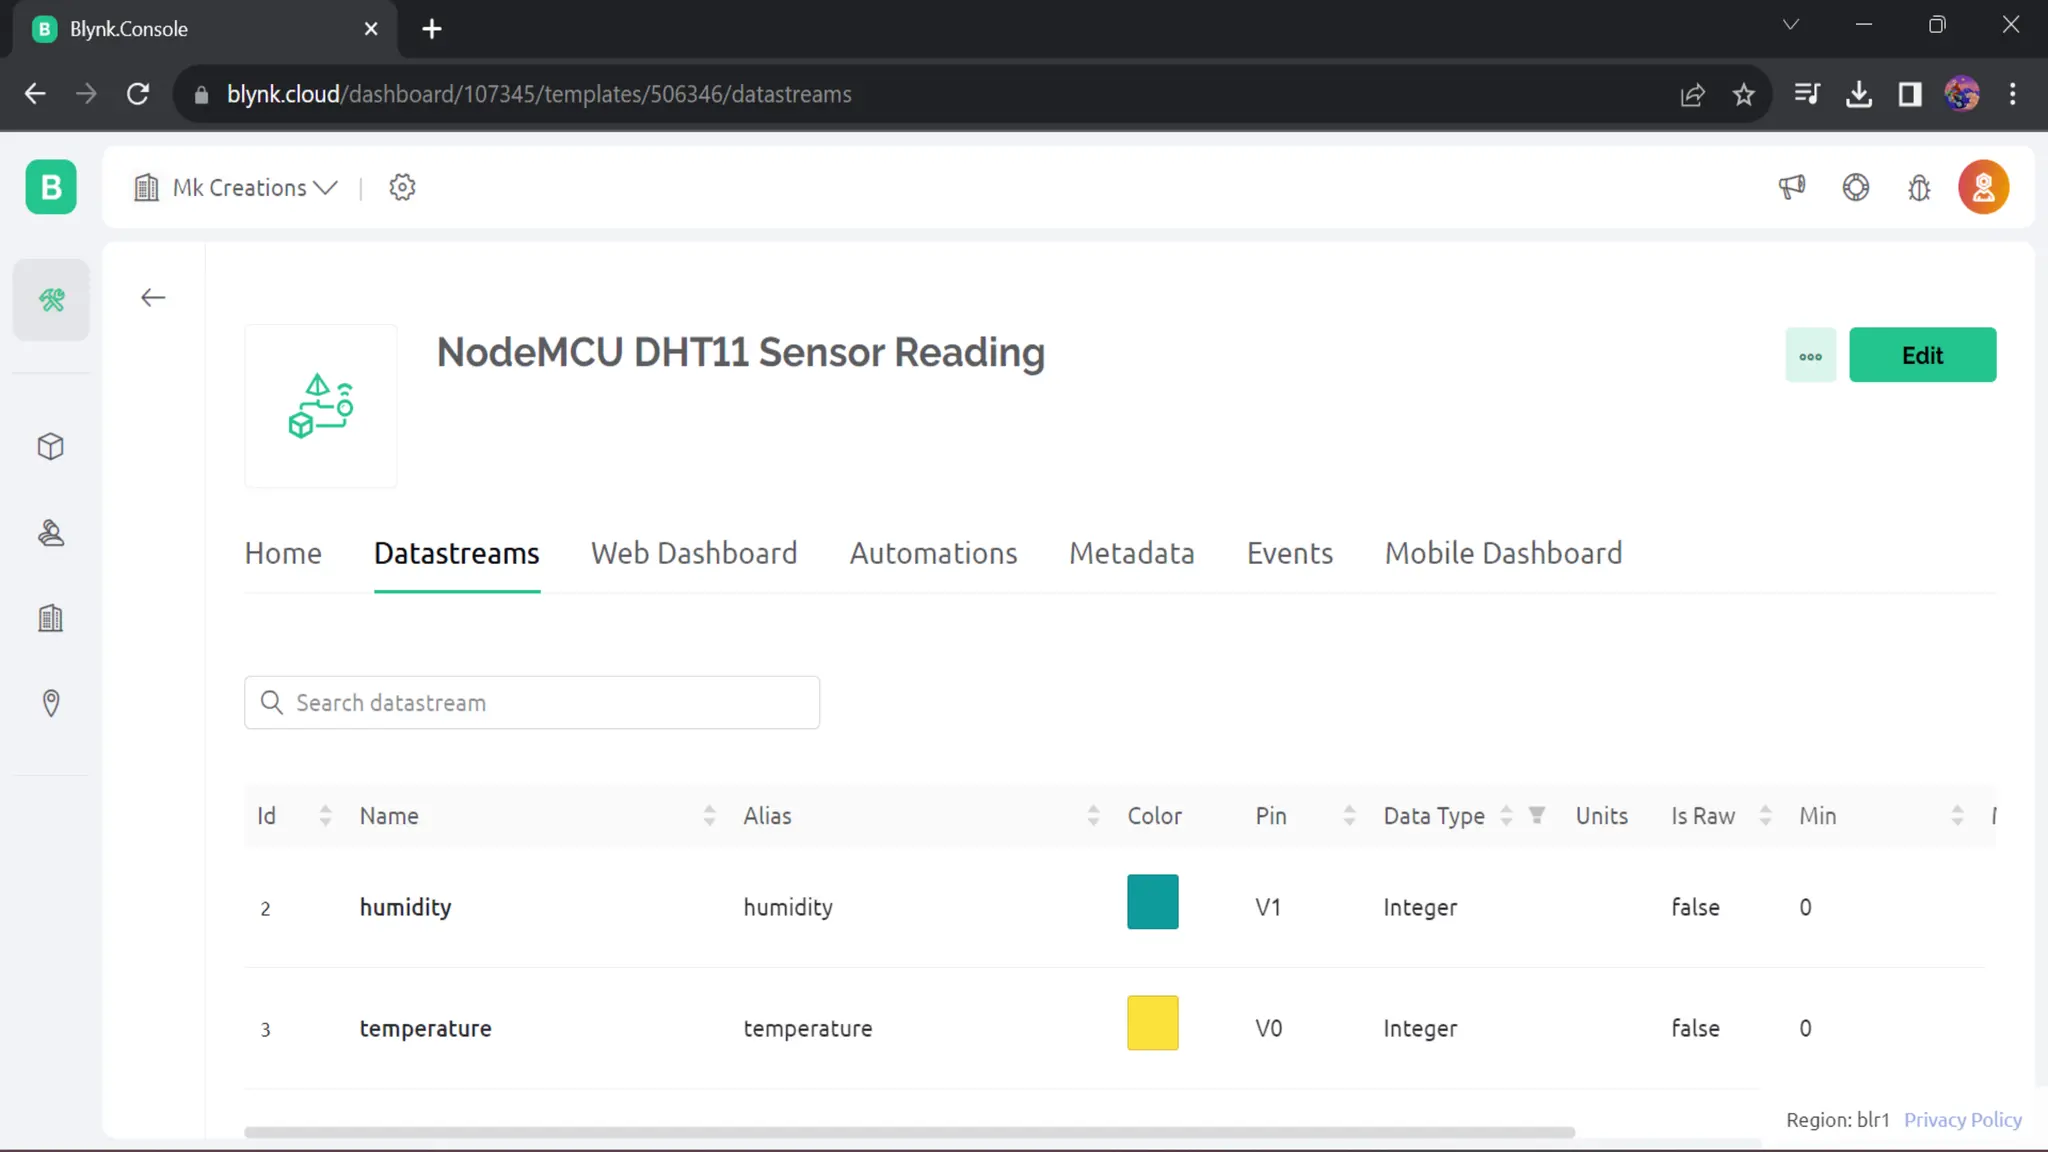Switch to the Events tab
Viewport: 2048px width, 1152px height.
[1289, 553]
